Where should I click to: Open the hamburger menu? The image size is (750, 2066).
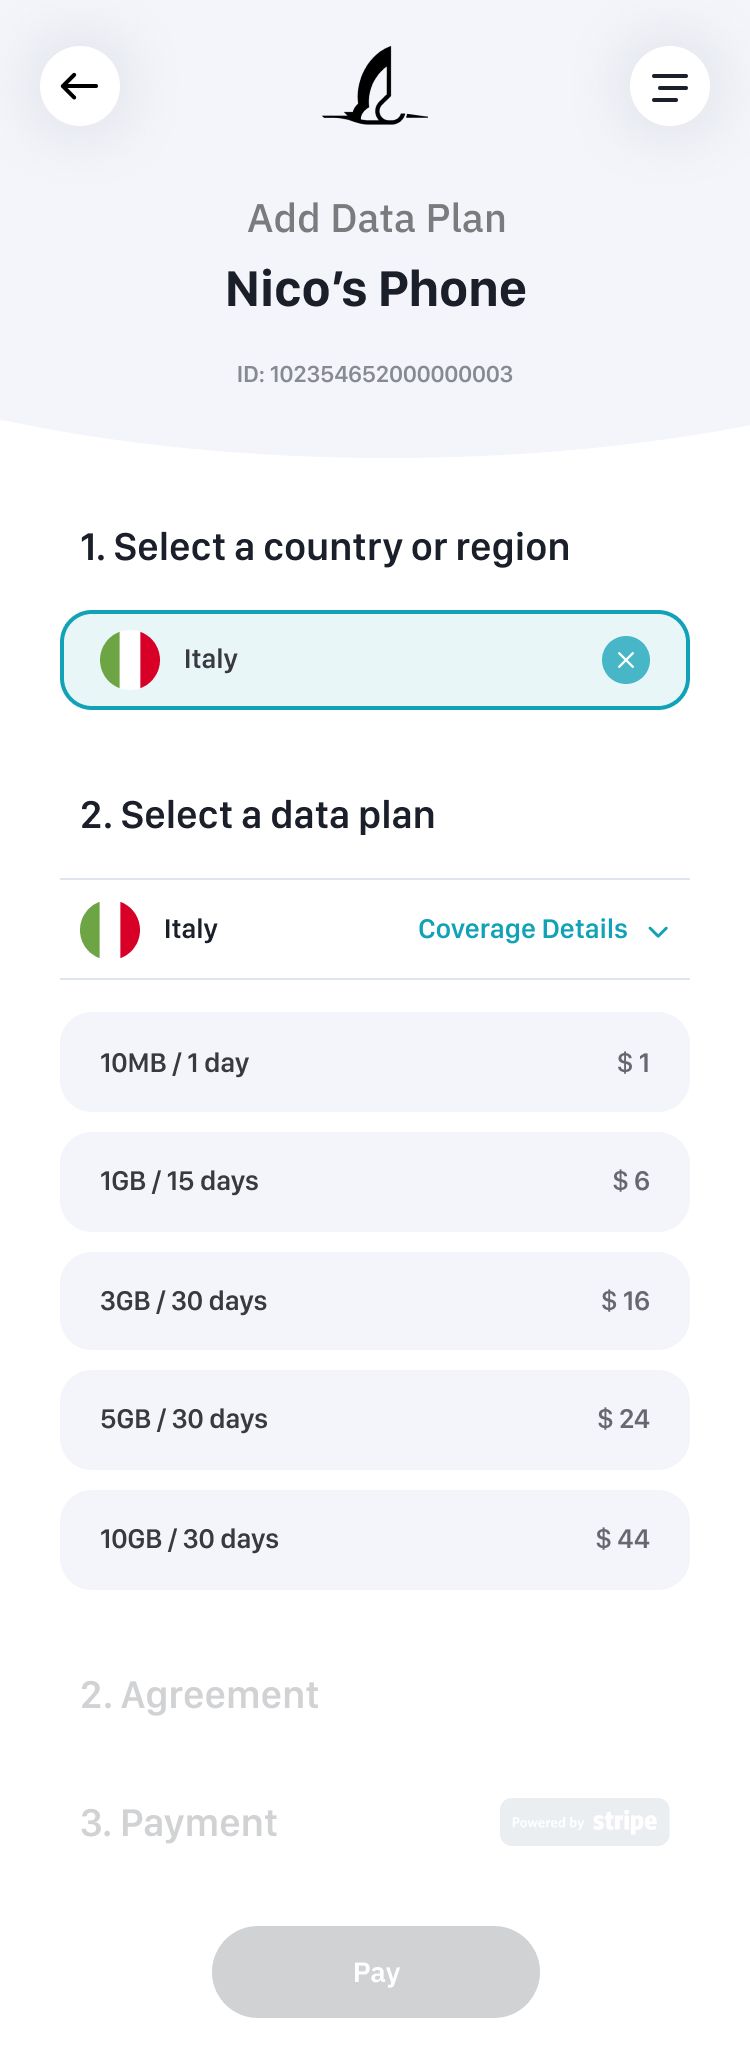pyautogui.click(x=670, y=86)
